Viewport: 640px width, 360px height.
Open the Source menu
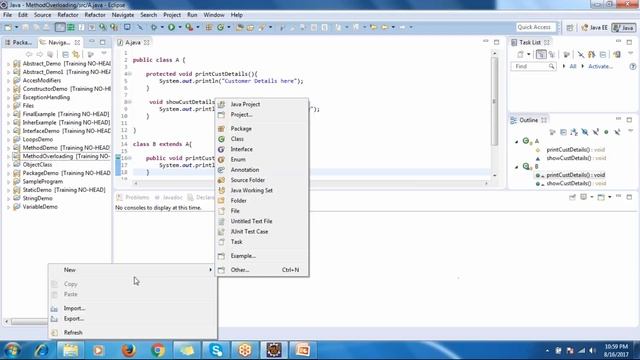point(42,15)
